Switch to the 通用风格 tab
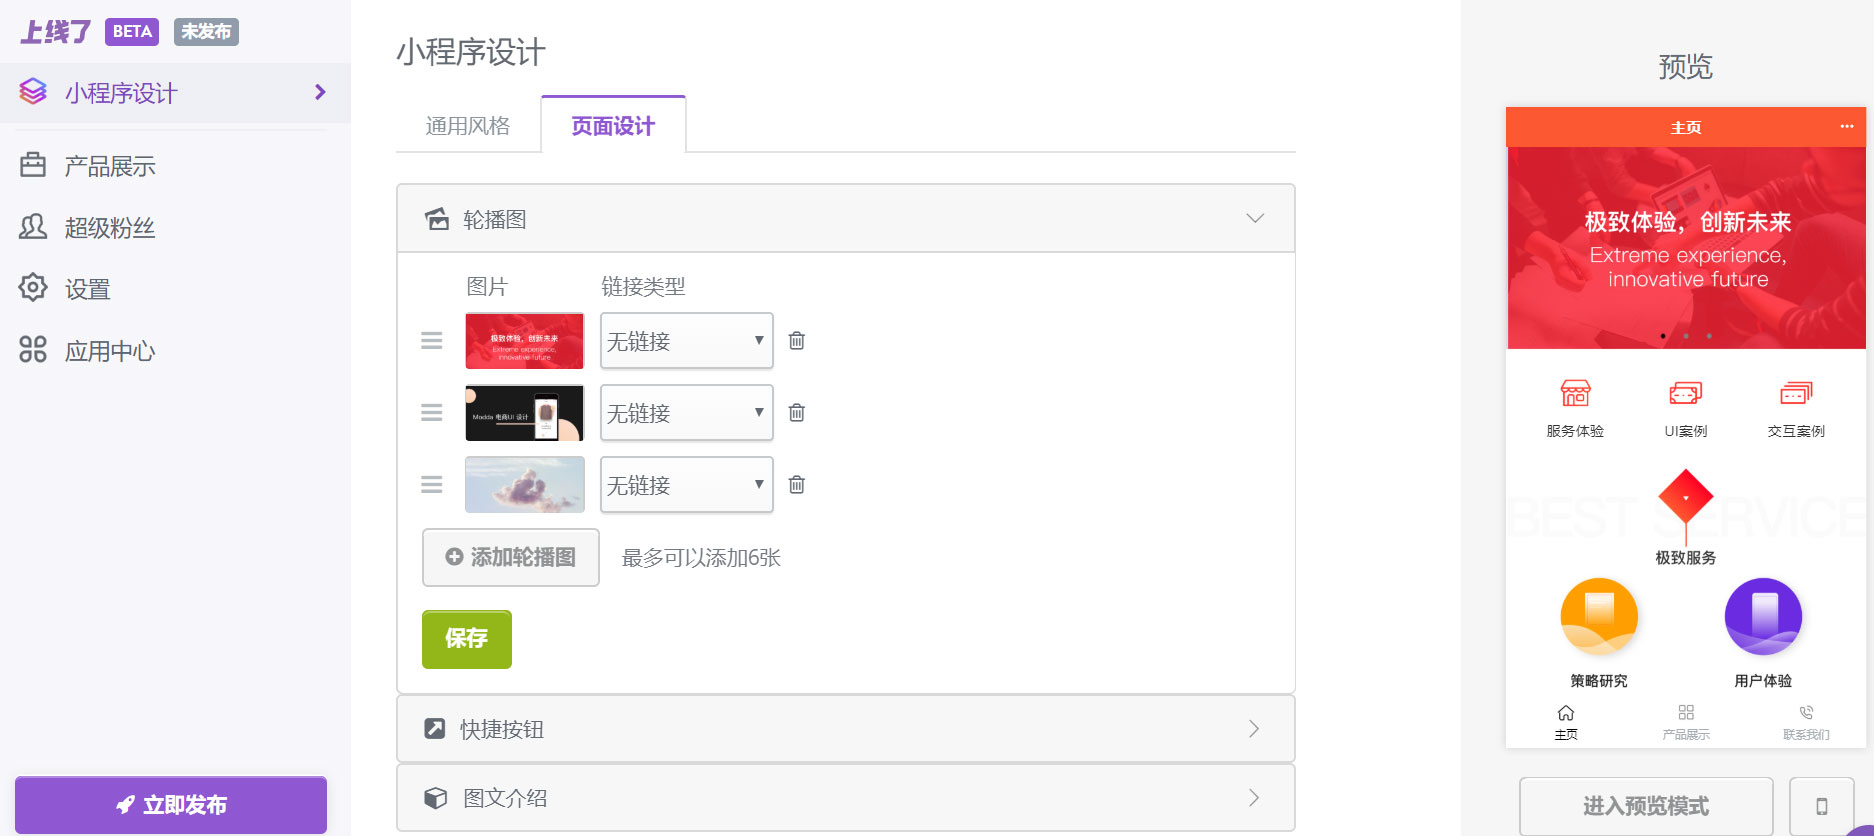 click(x=467, y=126)
